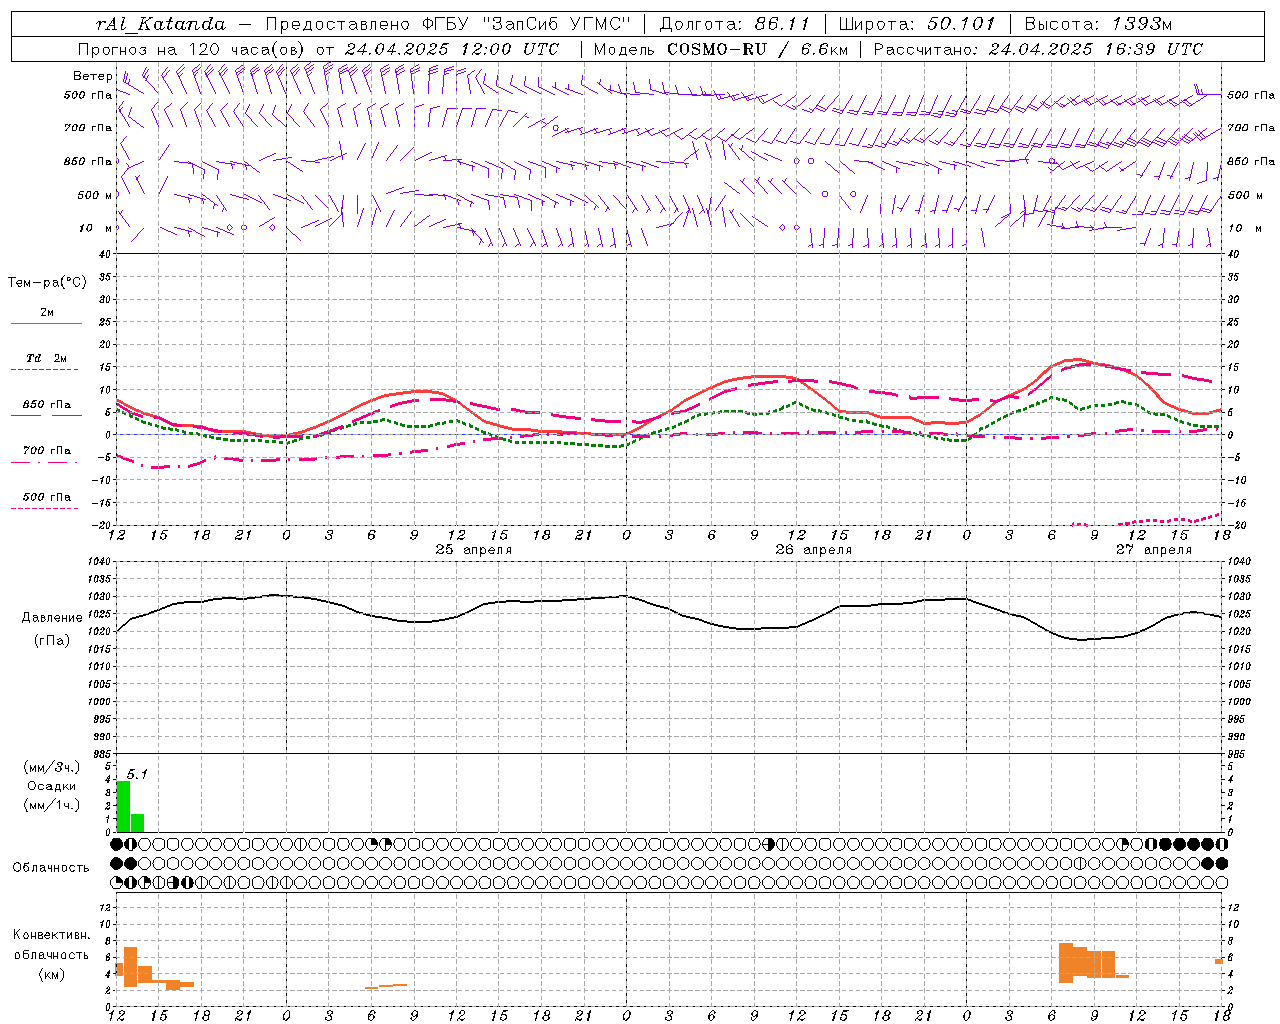Click the 'Широта: 50.101' latitude value
The image size is (1280, 1024).
(x=917, y=24)
